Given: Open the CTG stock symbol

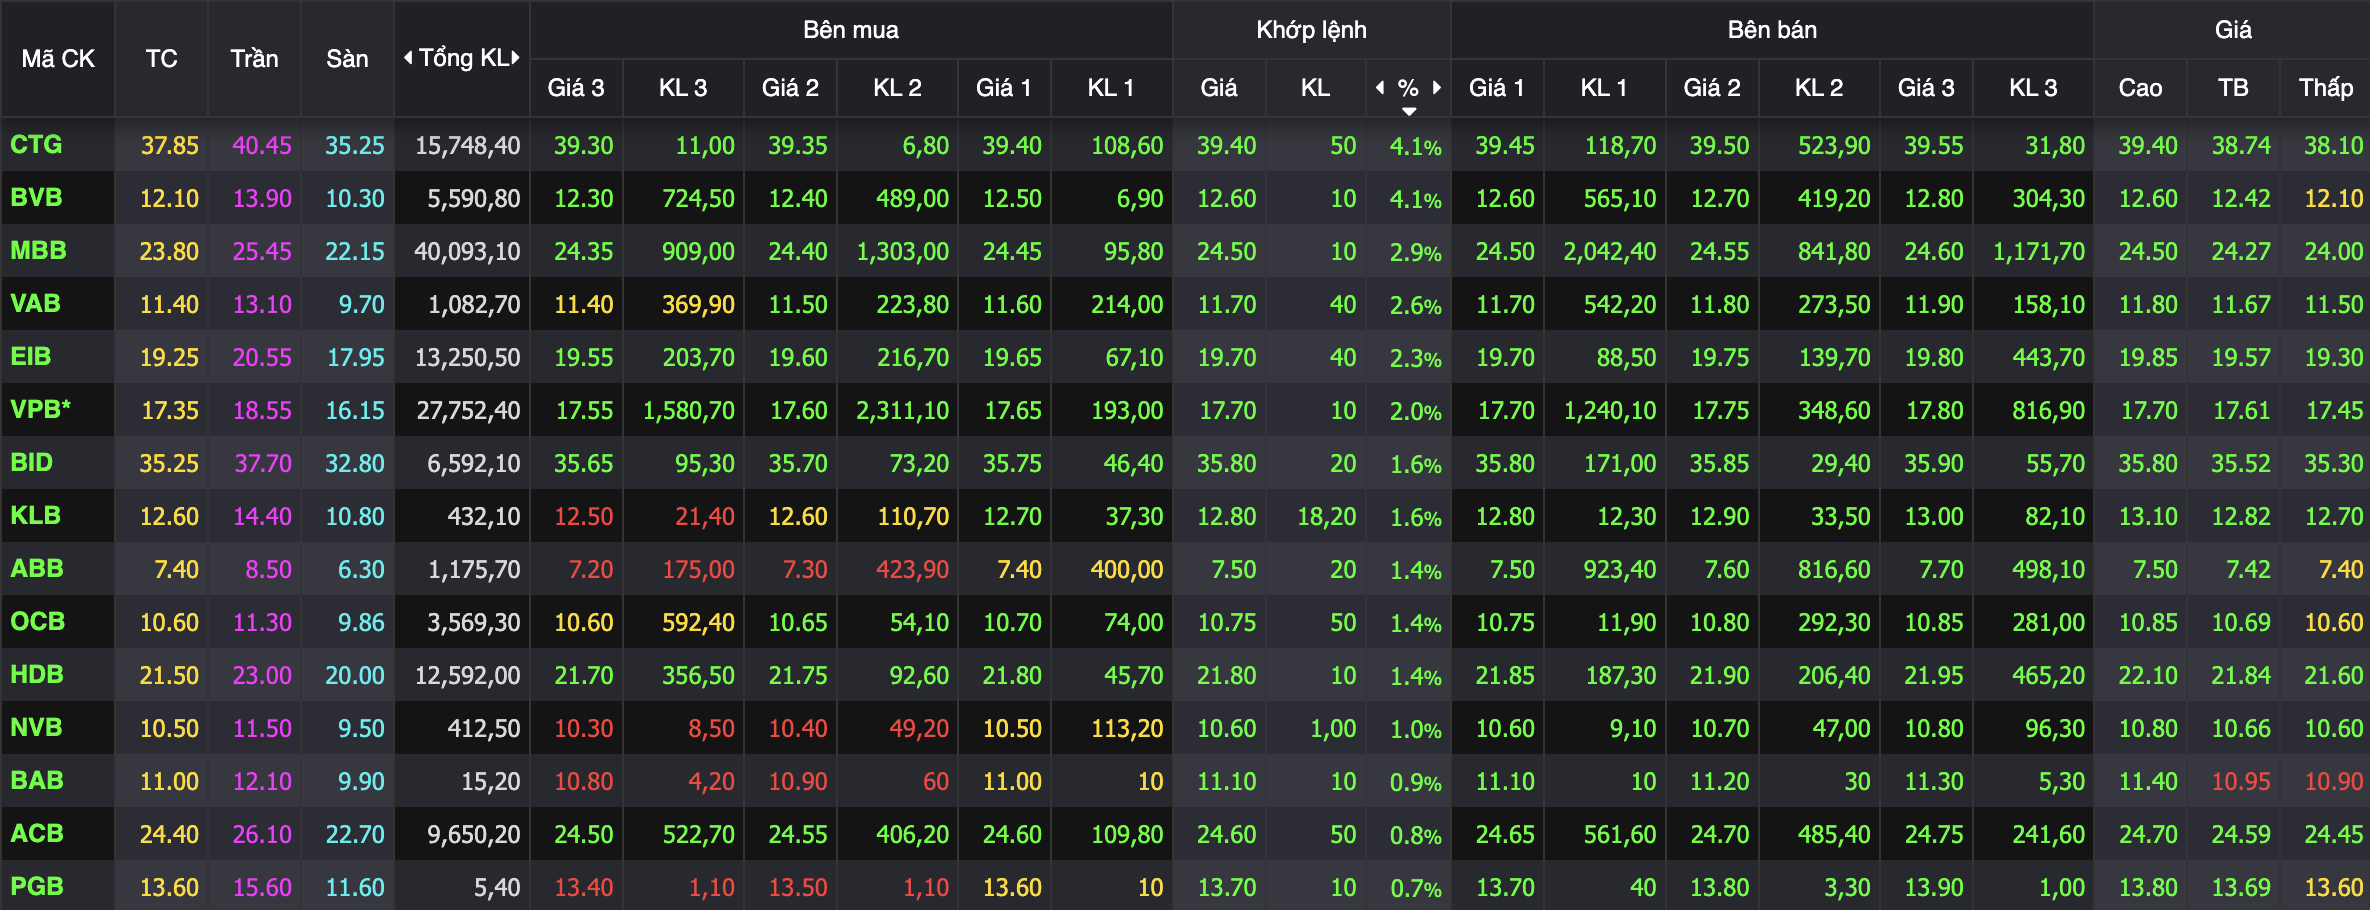Looking at the screenshot, I should coord(36,145).
